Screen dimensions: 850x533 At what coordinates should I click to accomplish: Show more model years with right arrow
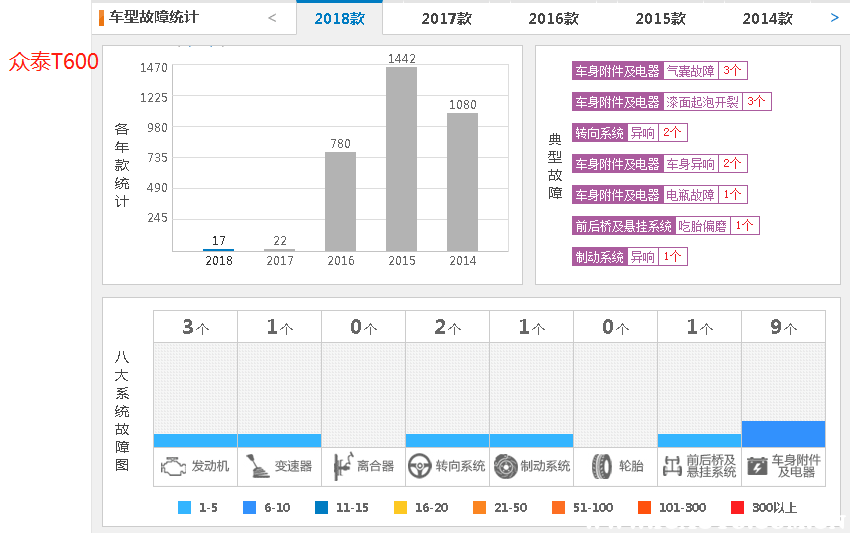[835, 18]
